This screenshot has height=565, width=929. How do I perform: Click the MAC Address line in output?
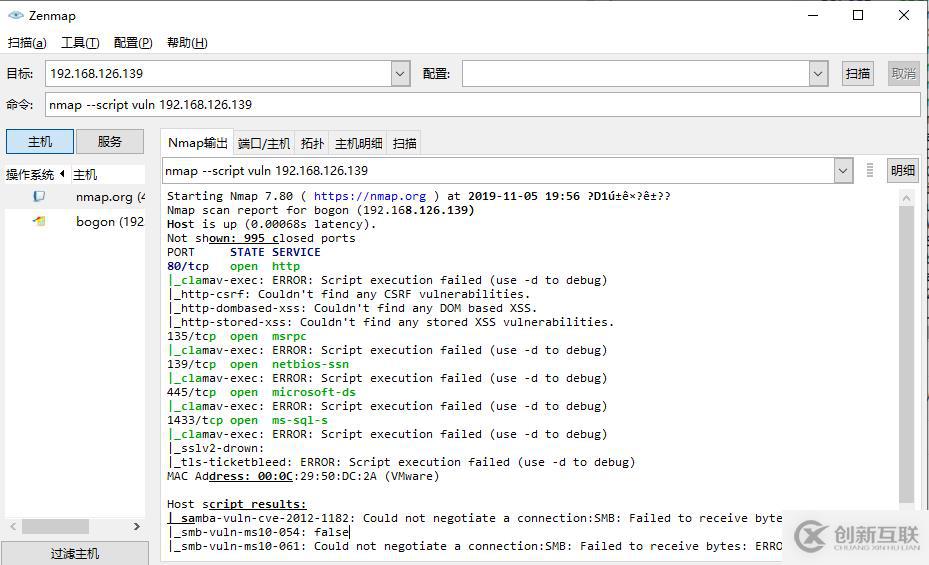click(x=303, y=476)
